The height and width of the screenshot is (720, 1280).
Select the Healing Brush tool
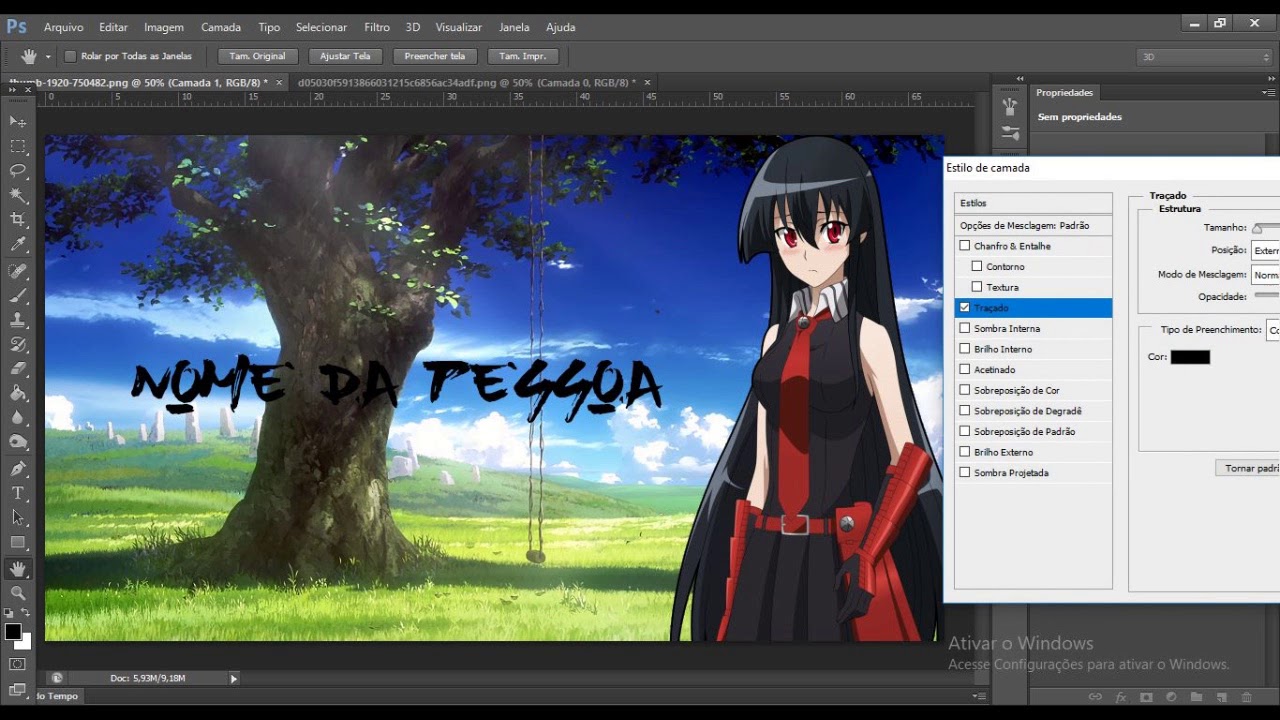[x=18, y=271]
